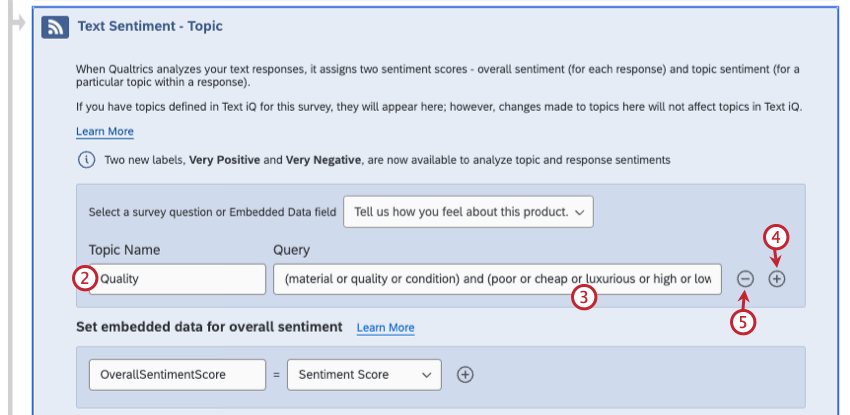
Task: Click the Text Sentiment - Topic title
Action: 150,26
